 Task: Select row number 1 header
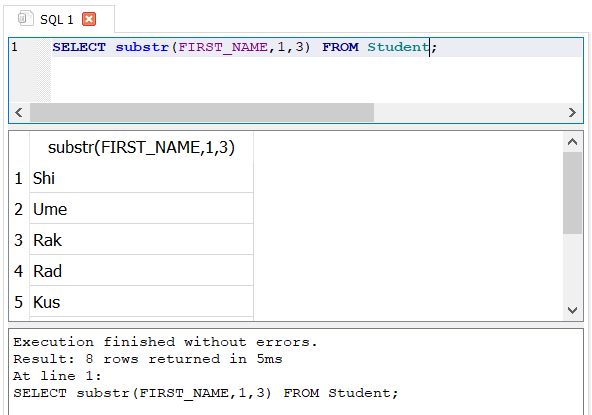[19, 178]
